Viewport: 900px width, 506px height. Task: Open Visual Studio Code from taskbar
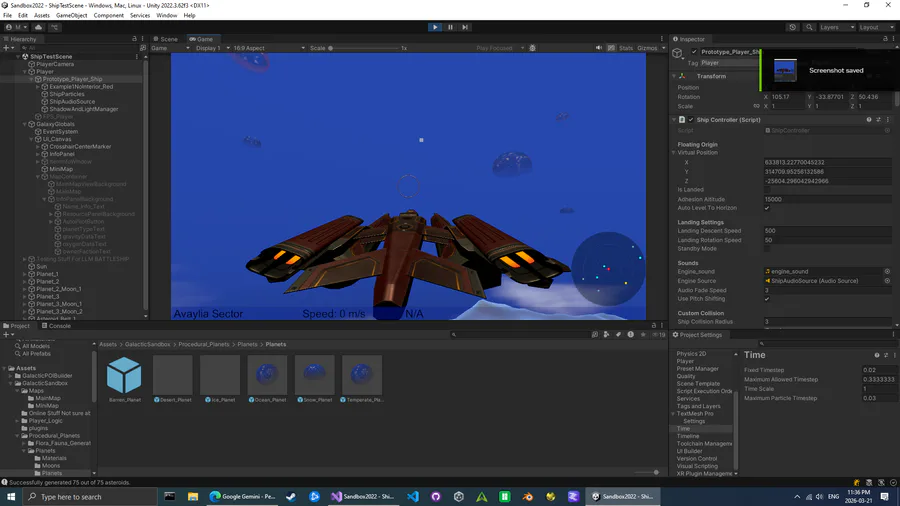tap(413, 496)
